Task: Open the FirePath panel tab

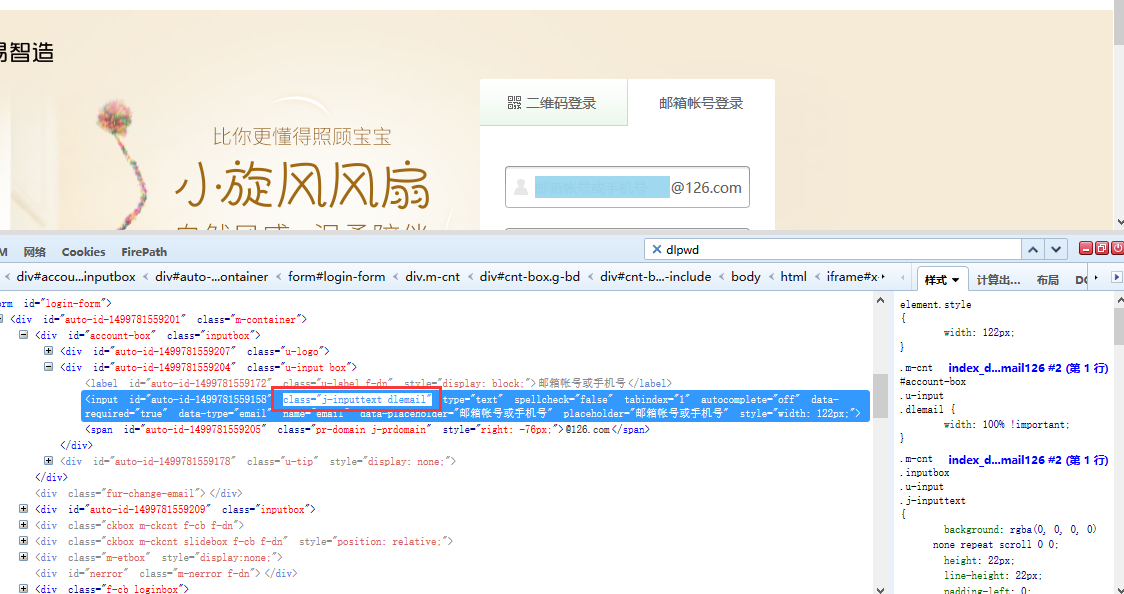Action: (144, 252)
